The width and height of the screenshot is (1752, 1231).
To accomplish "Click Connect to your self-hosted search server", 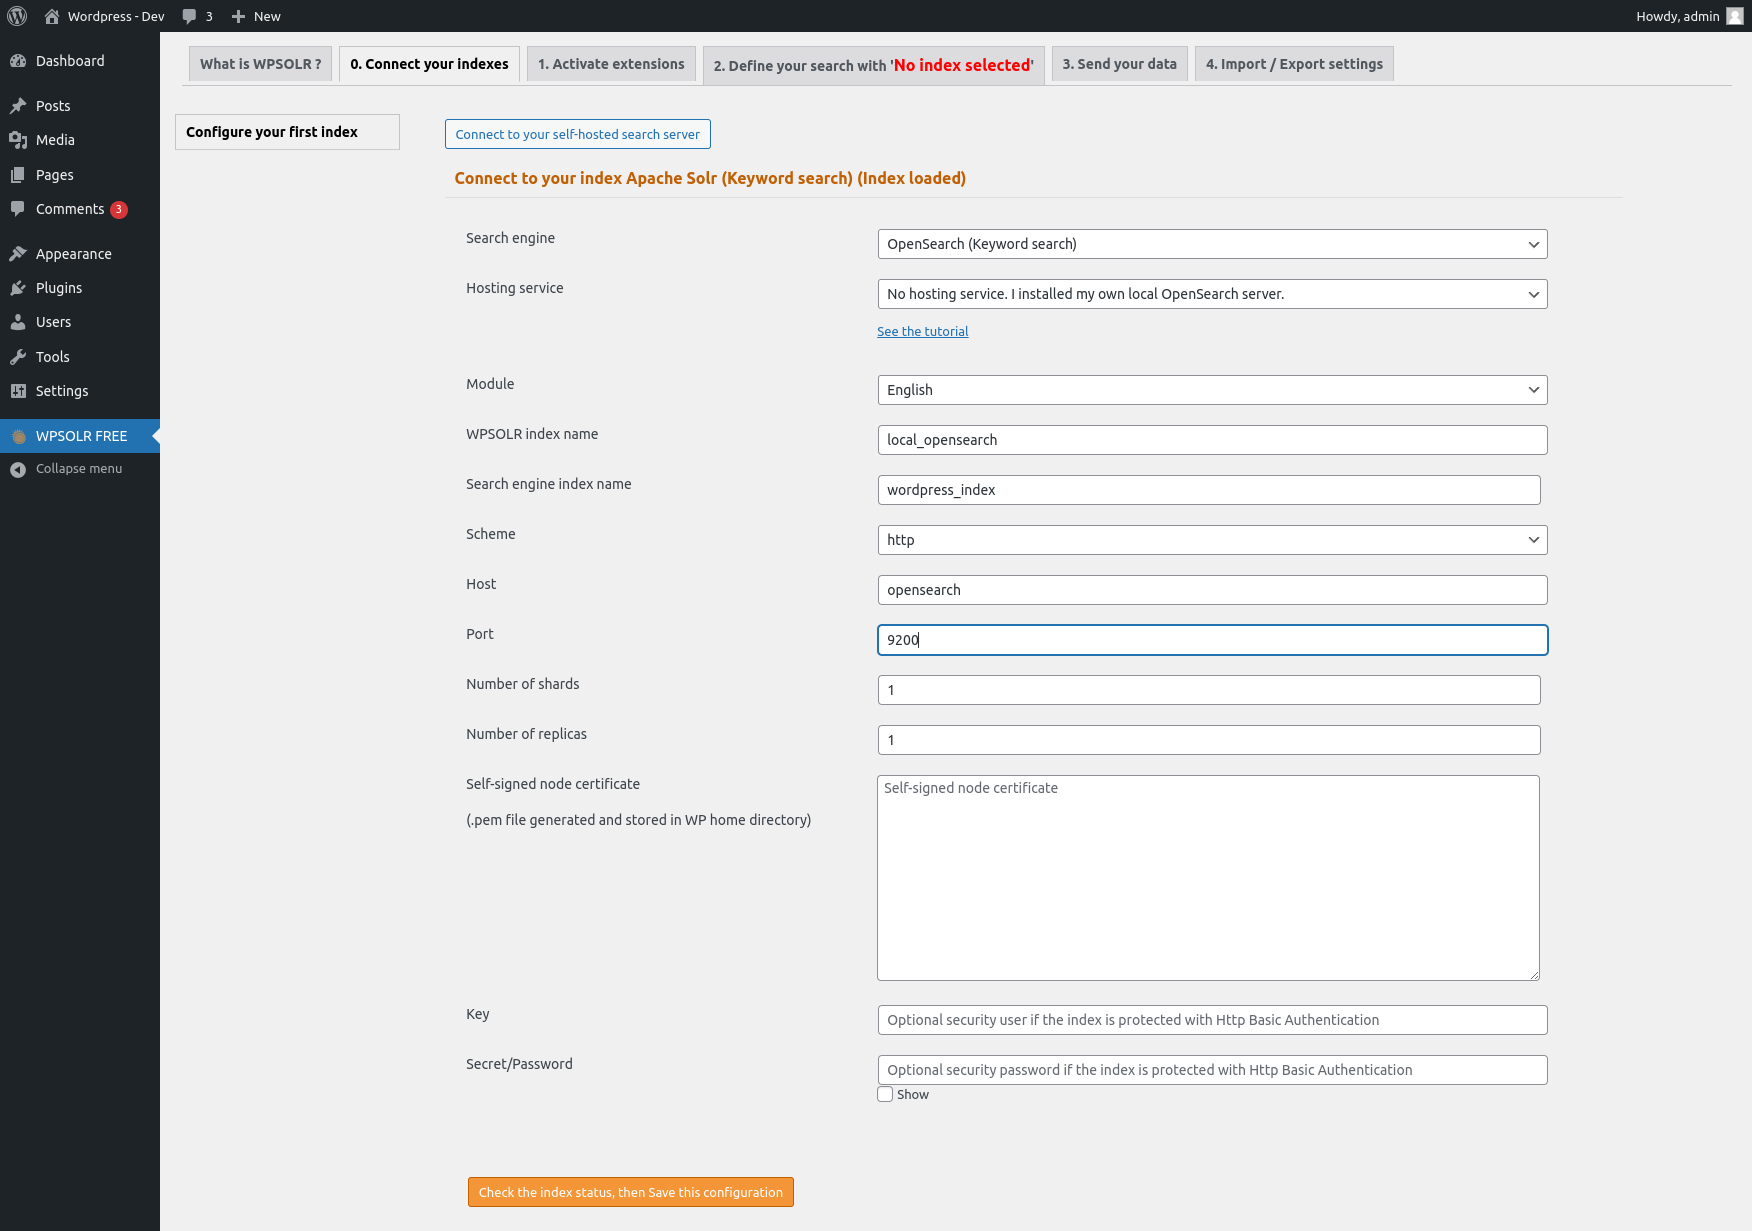I will [x=578, y=134].
